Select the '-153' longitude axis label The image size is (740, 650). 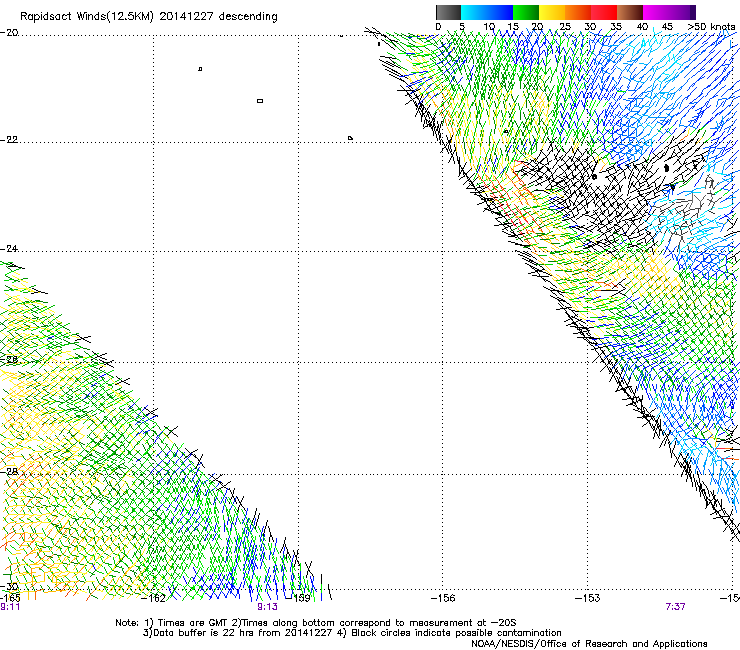pyautogui.click(x=588, y=599)
